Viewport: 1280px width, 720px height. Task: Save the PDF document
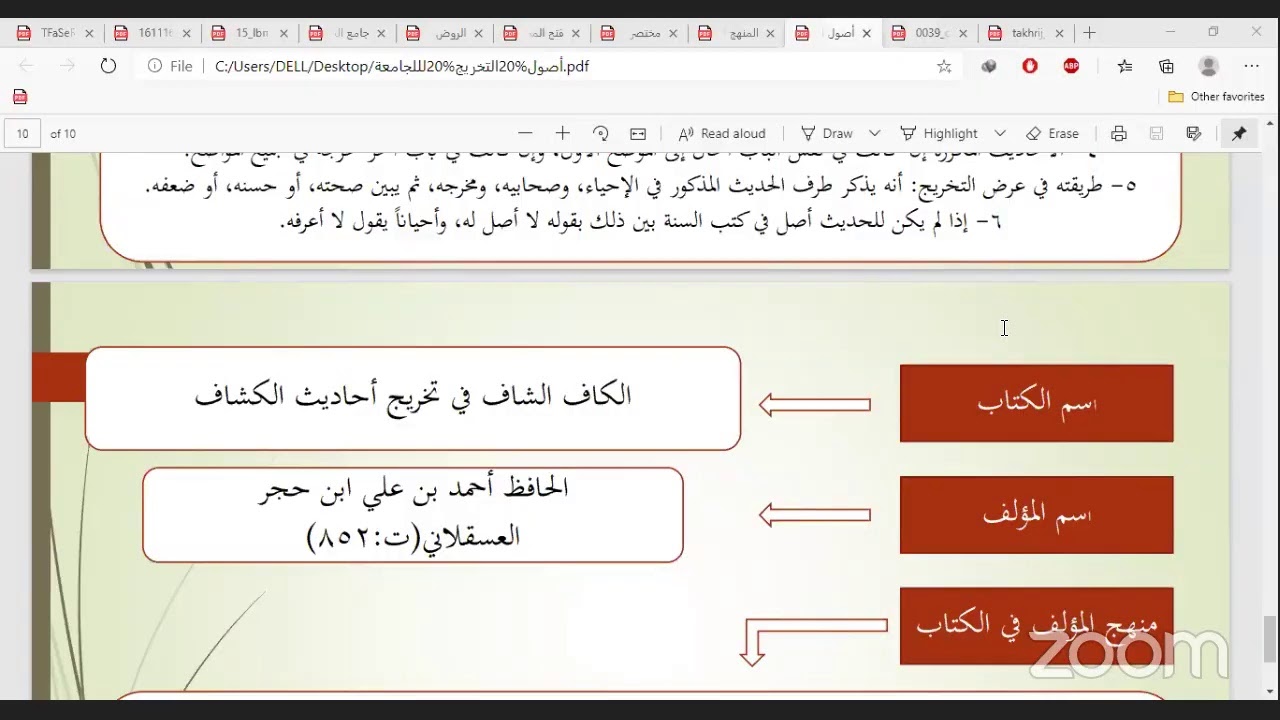pyautogui.click(x=1156, y=133)
